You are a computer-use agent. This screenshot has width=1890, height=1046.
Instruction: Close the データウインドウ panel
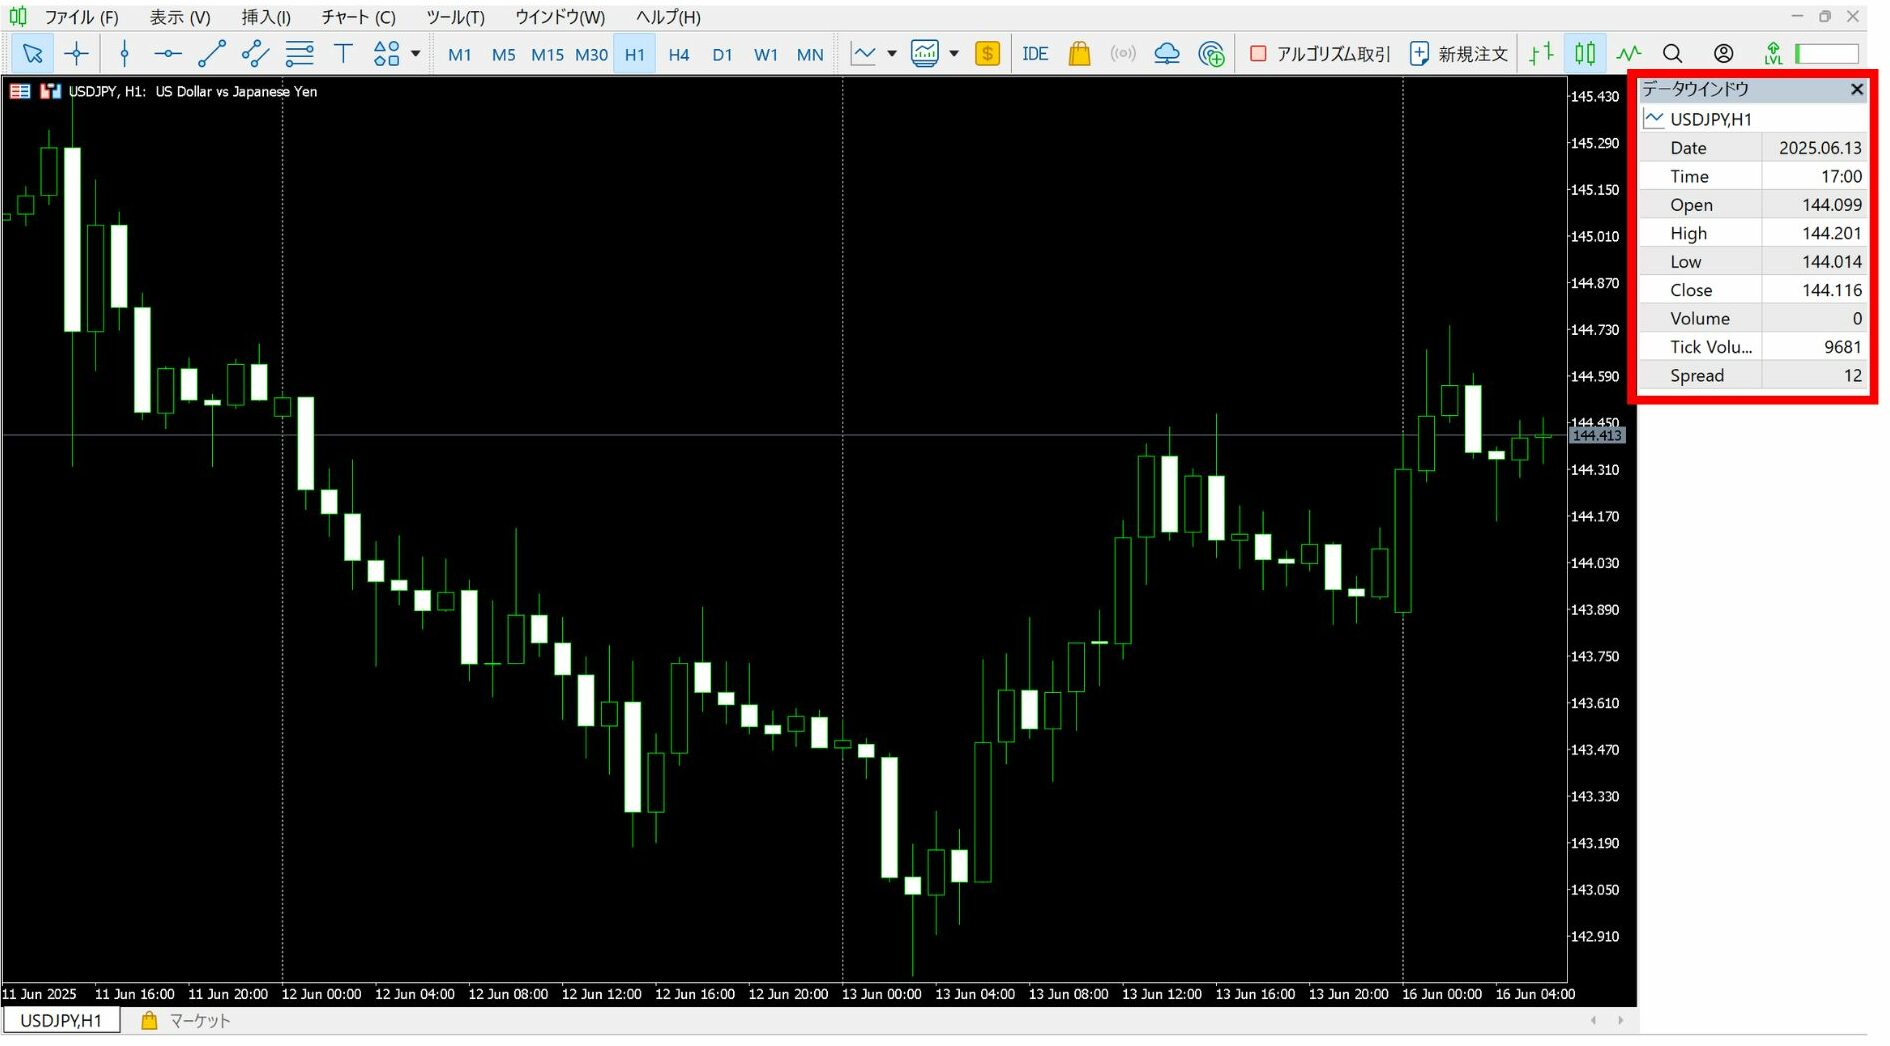[x=1857, y=90]
